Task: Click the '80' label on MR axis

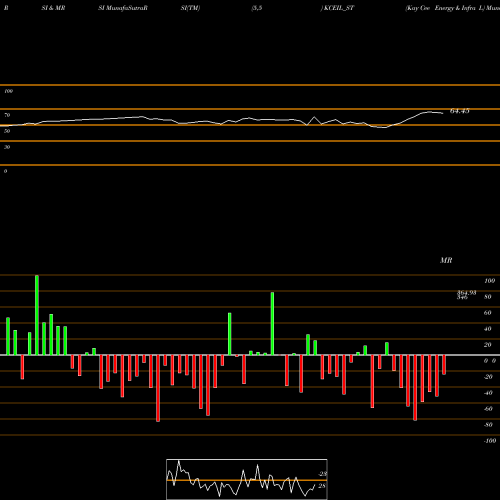Action: (487, 297)
